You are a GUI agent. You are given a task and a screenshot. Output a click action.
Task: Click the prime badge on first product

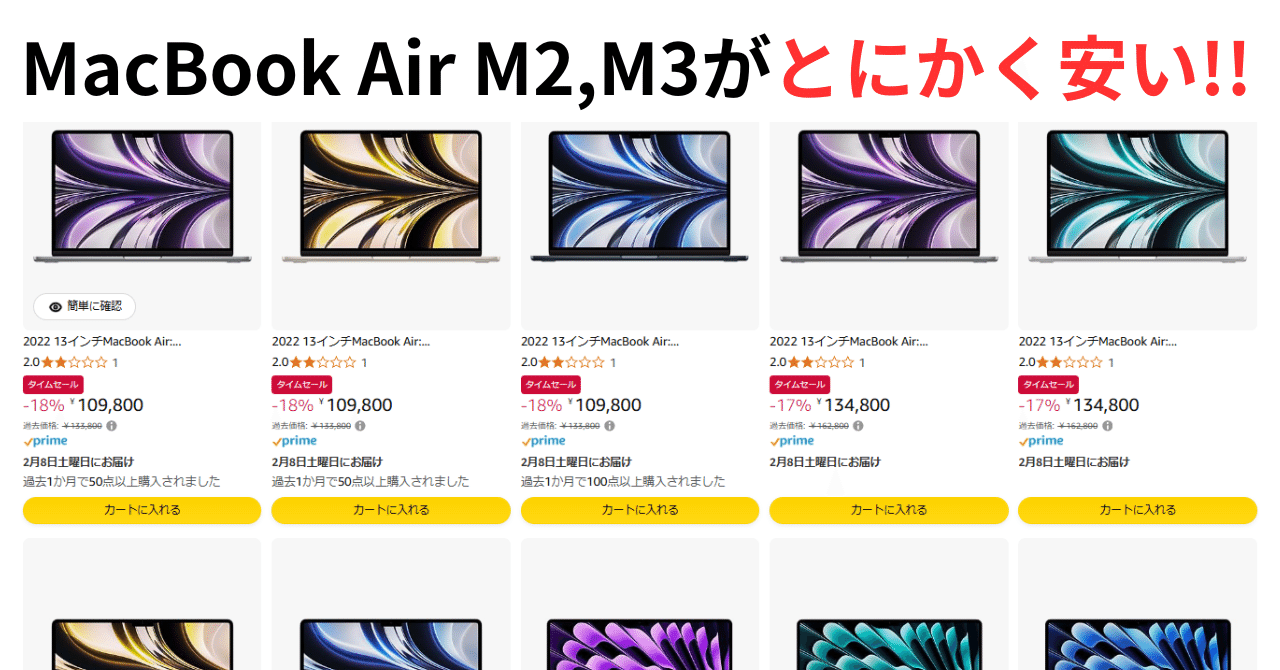click(45, 441)
